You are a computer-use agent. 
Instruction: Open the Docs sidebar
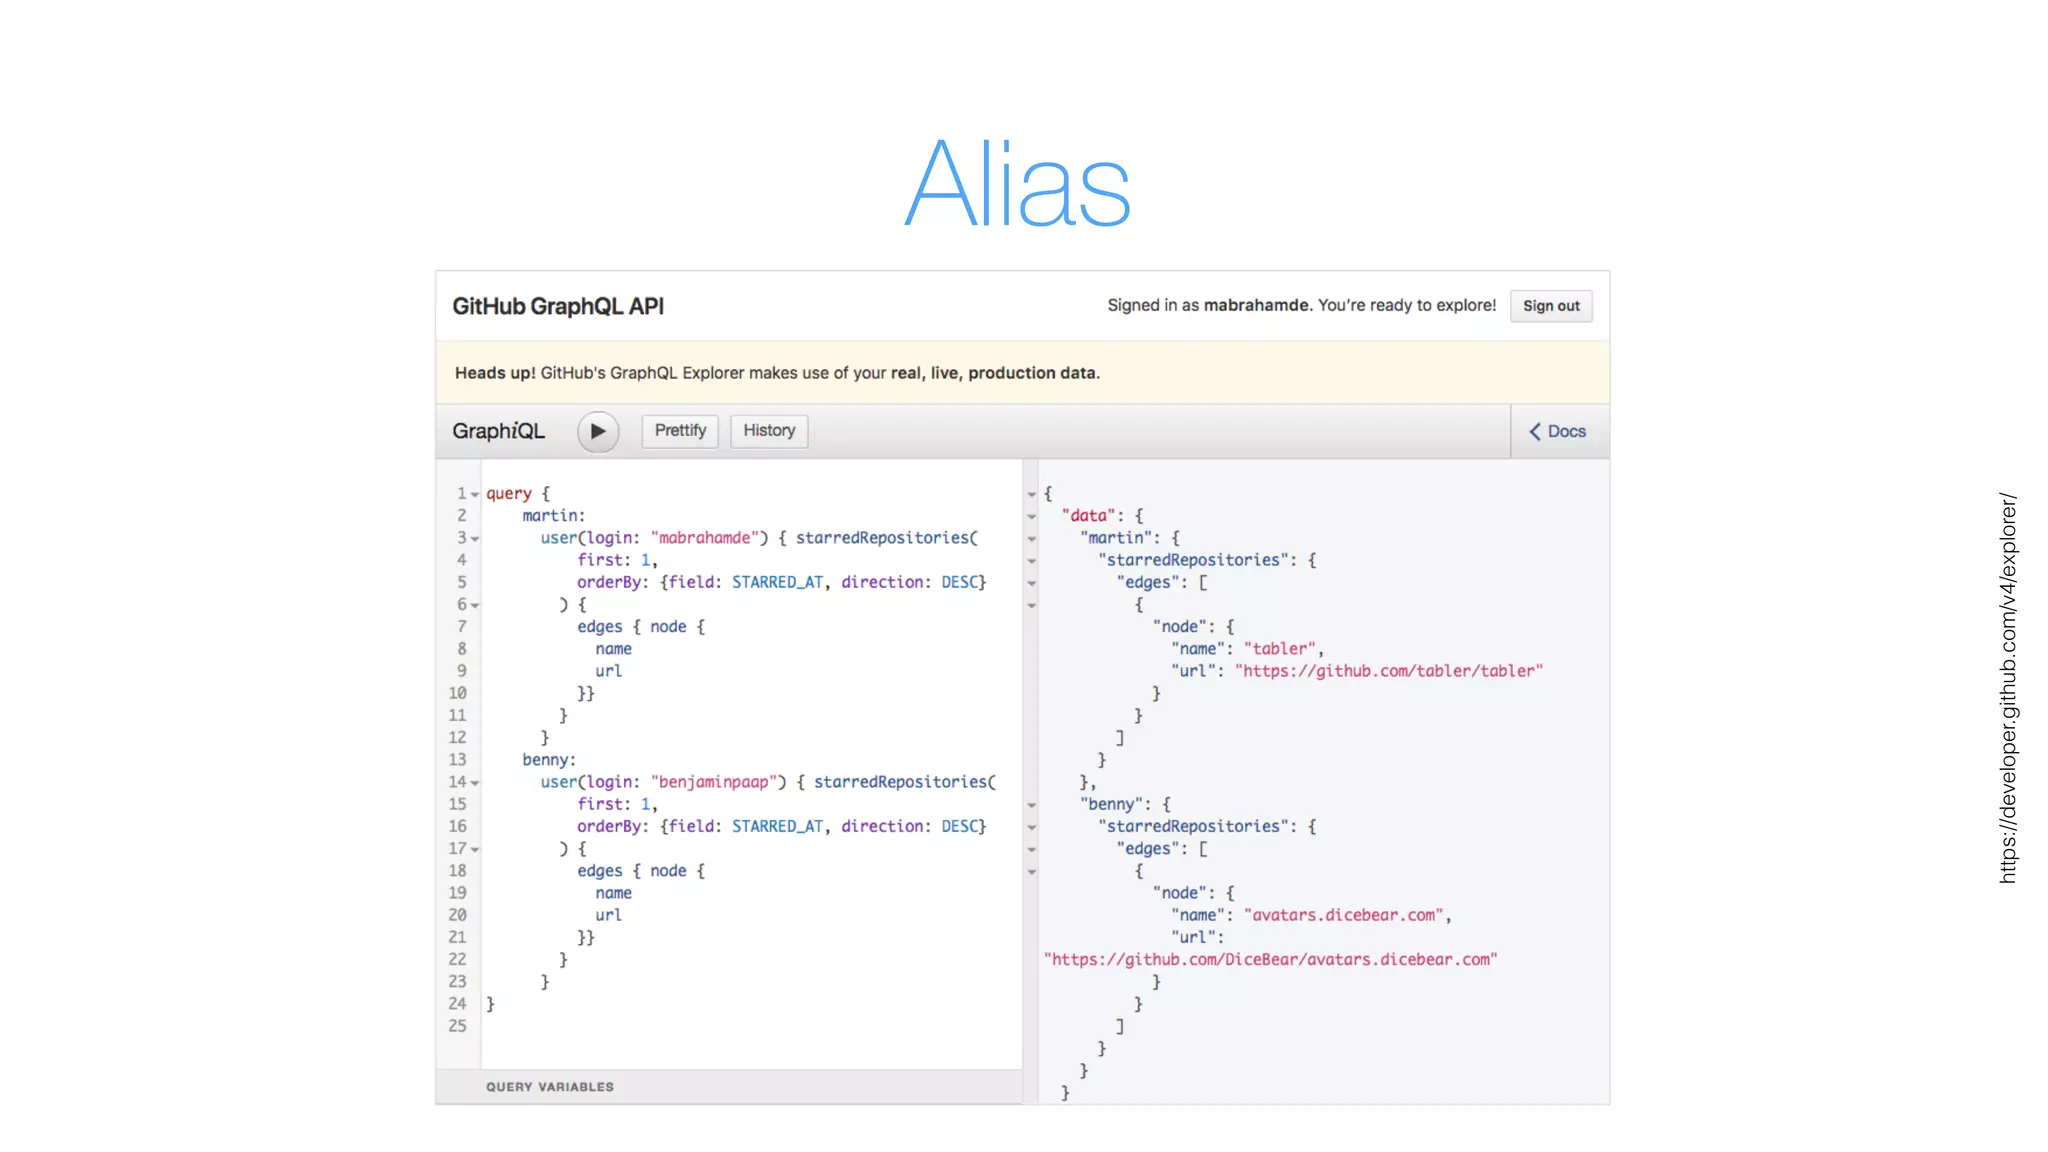coord(1560,431)
